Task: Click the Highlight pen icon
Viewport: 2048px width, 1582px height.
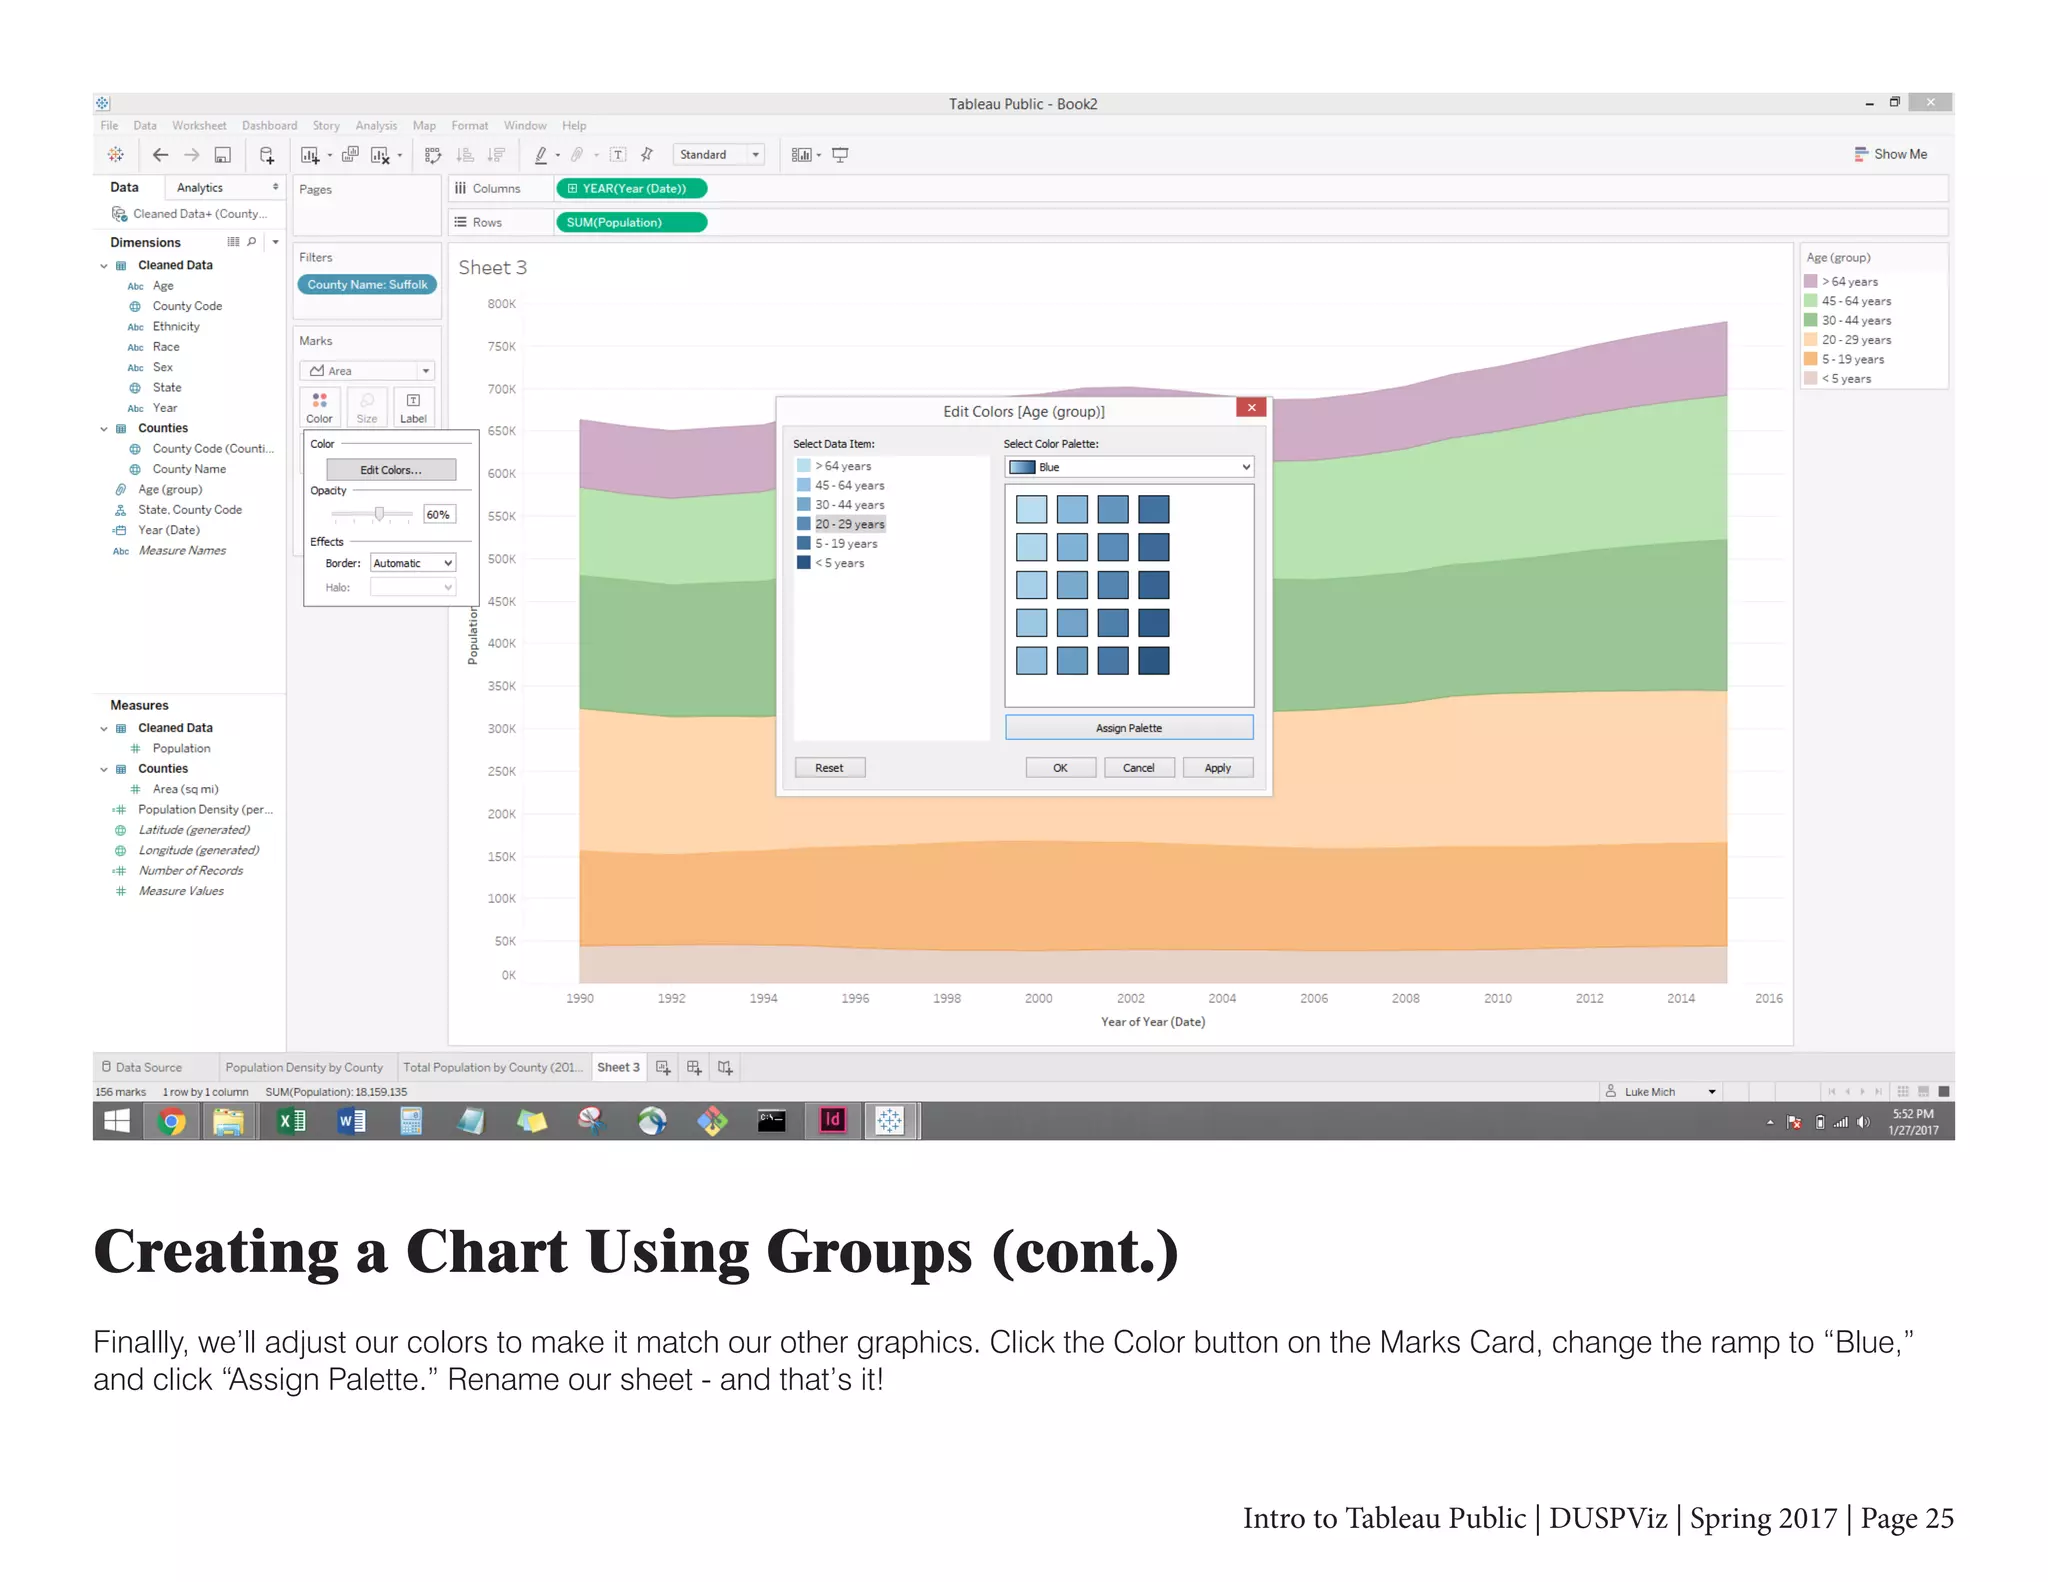Action: tap(541, 155)
